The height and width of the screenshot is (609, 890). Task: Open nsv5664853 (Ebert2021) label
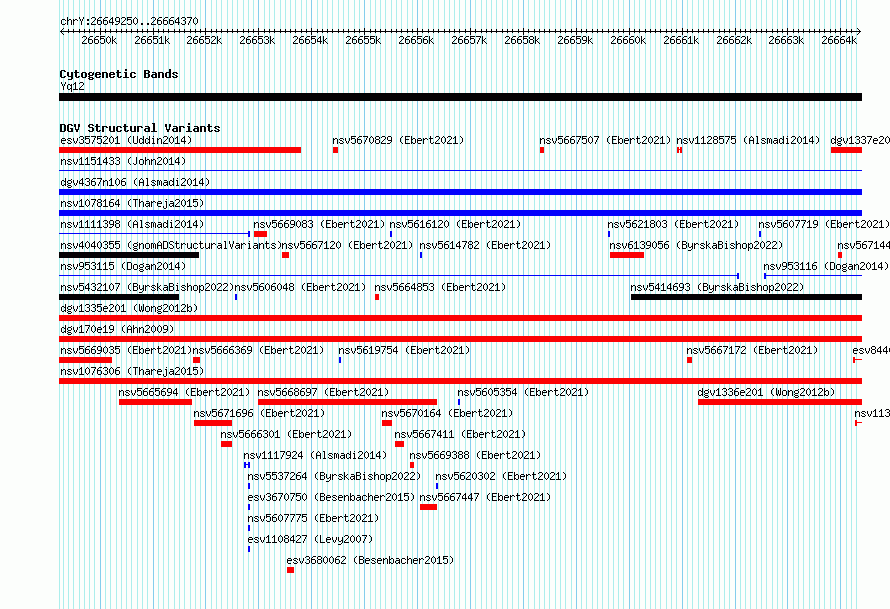tap(440, 287)
